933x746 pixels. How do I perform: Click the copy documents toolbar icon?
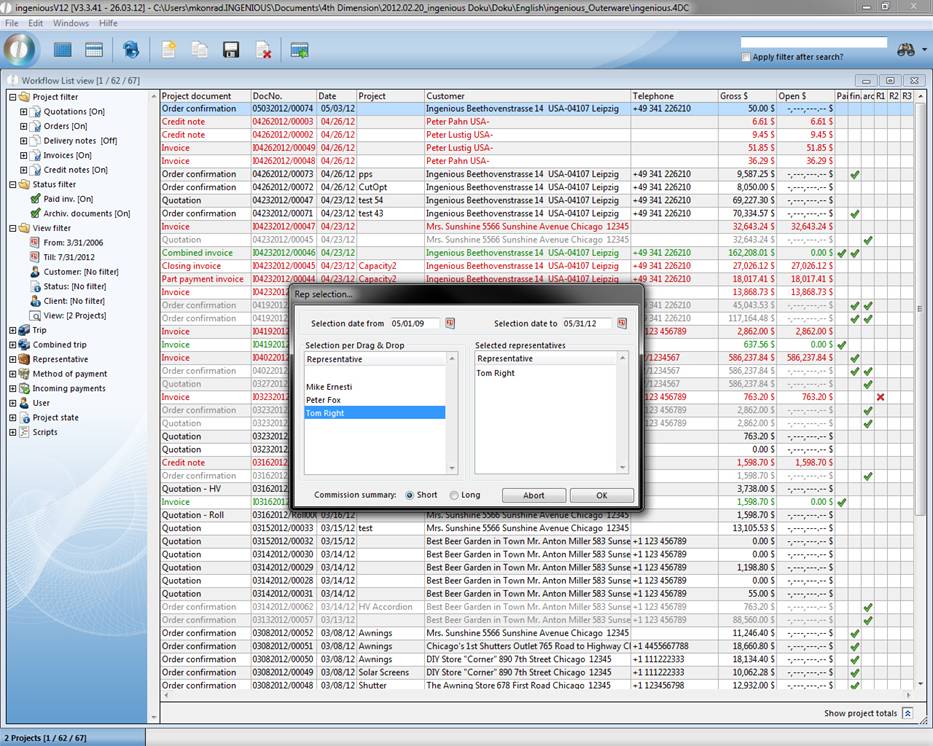click(x=200, y=50)
